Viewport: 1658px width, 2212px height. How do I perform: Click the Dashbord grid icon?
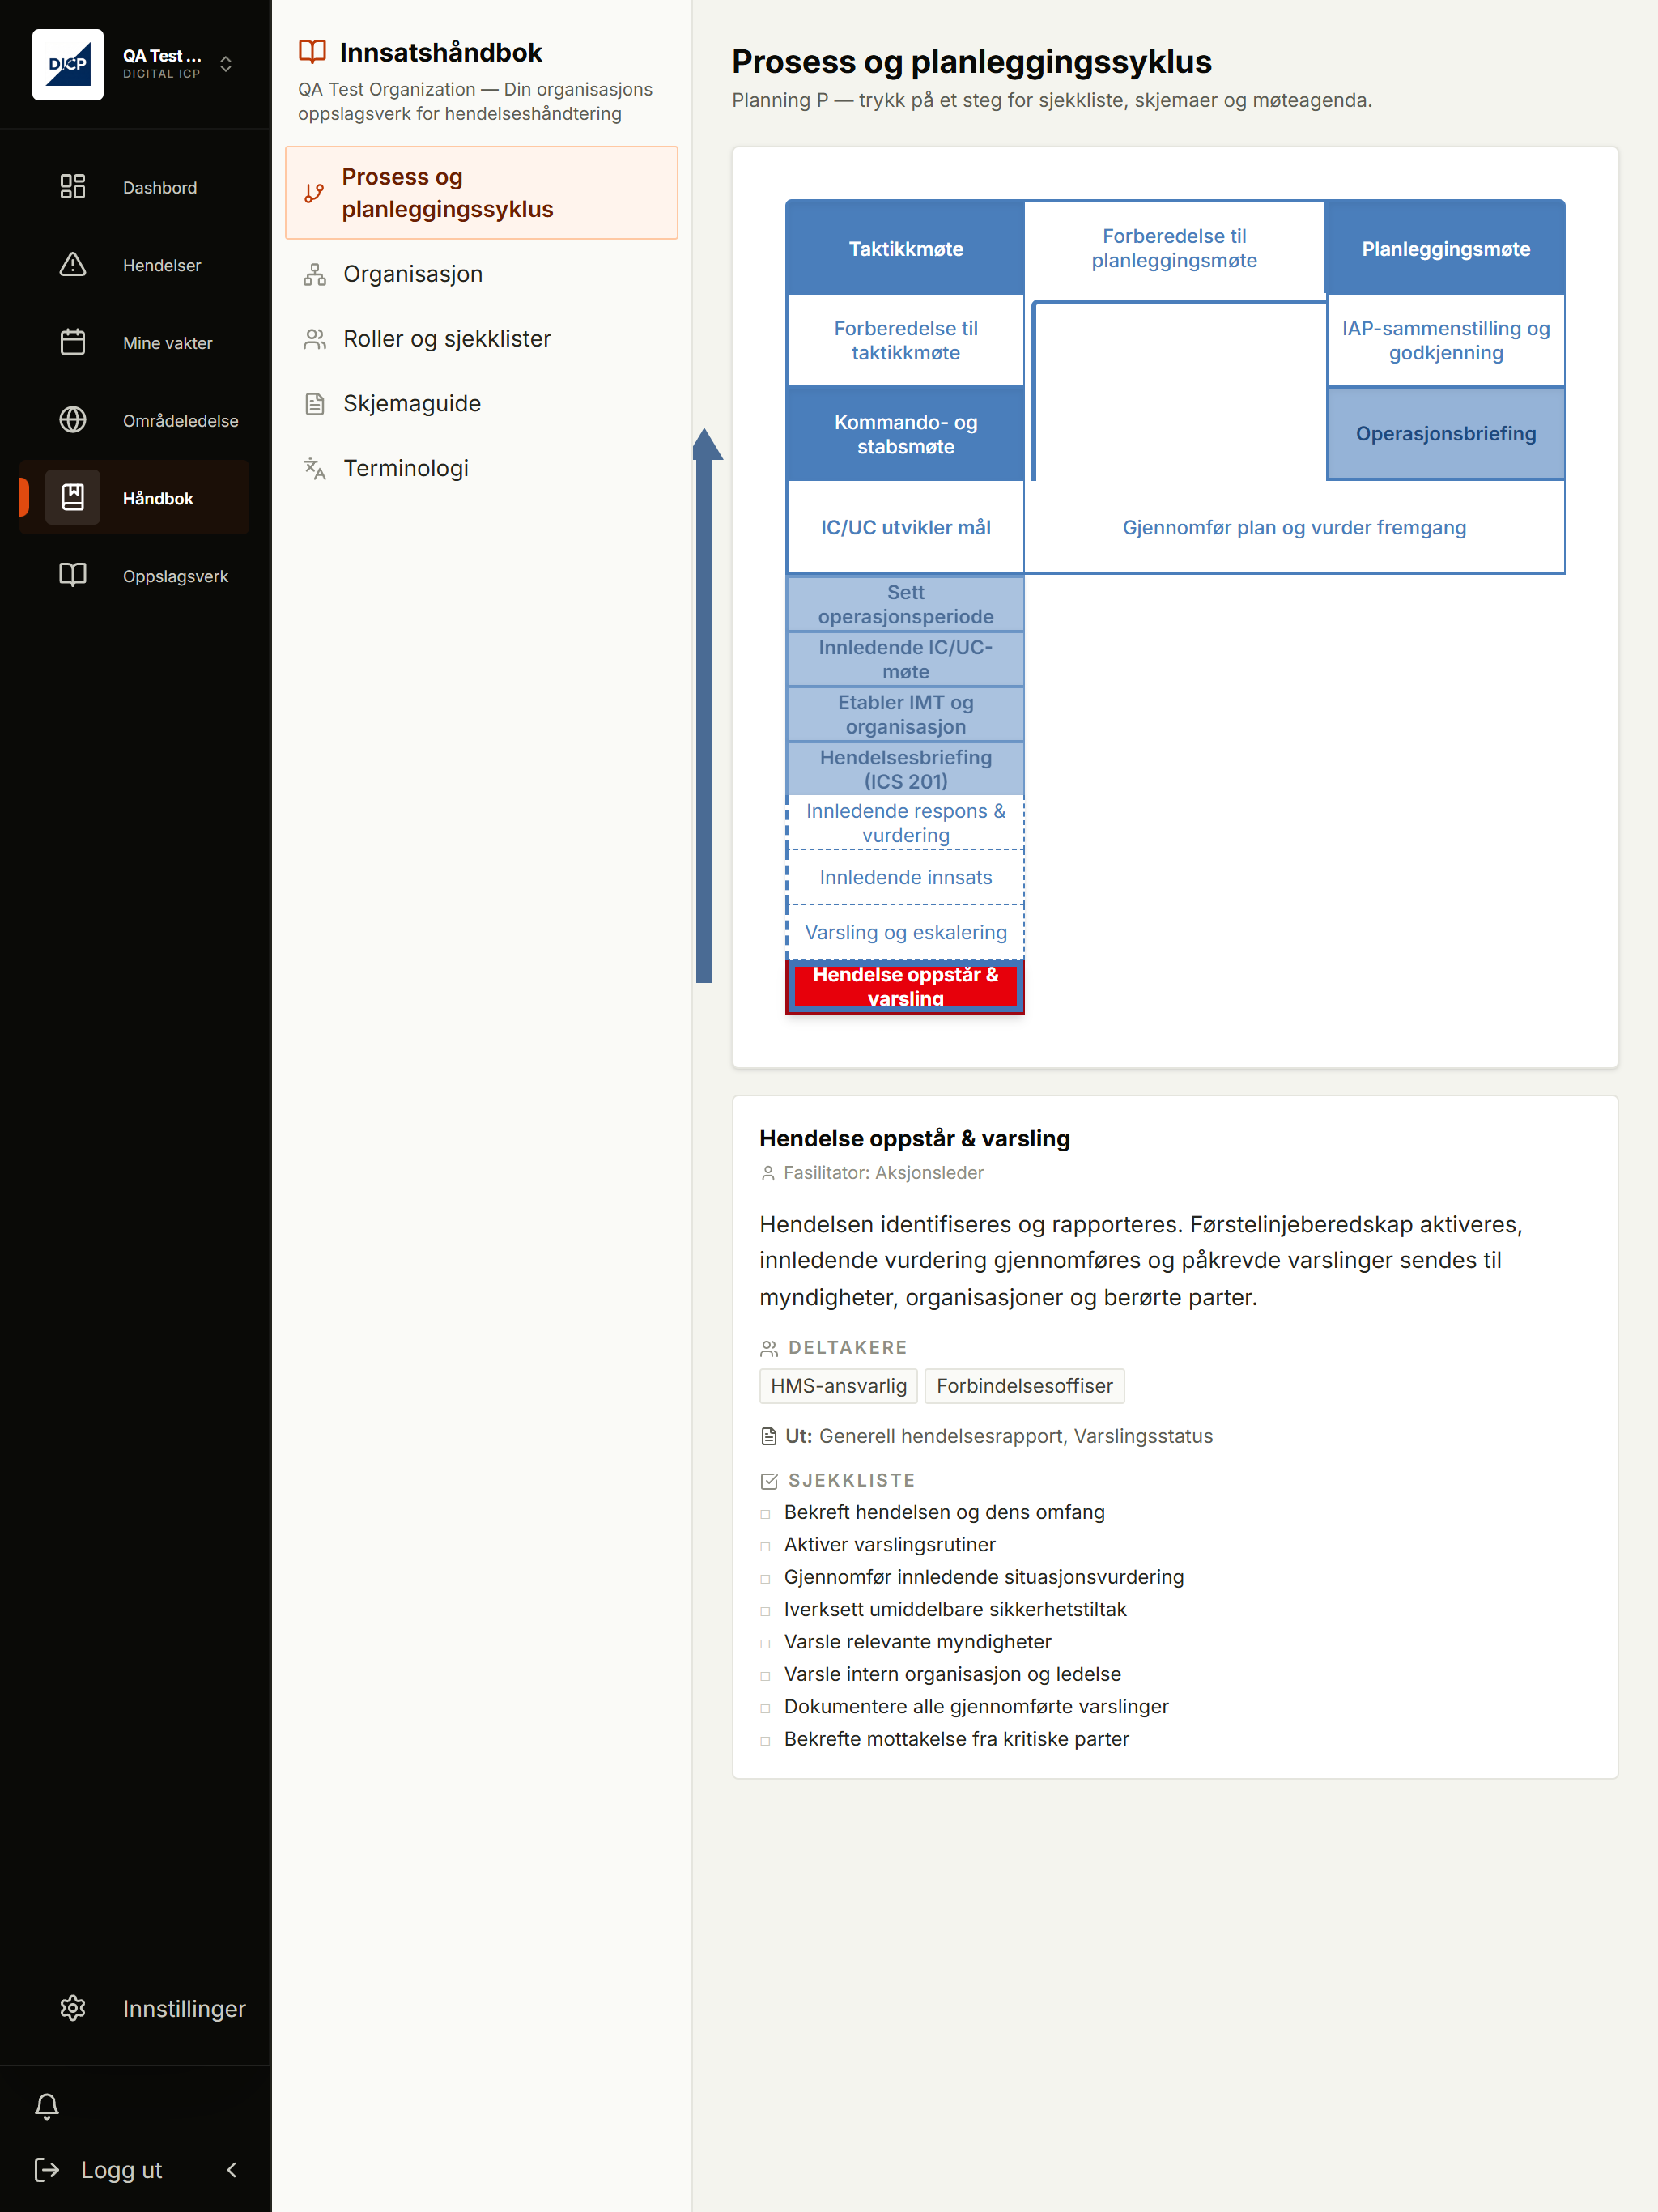73,187
